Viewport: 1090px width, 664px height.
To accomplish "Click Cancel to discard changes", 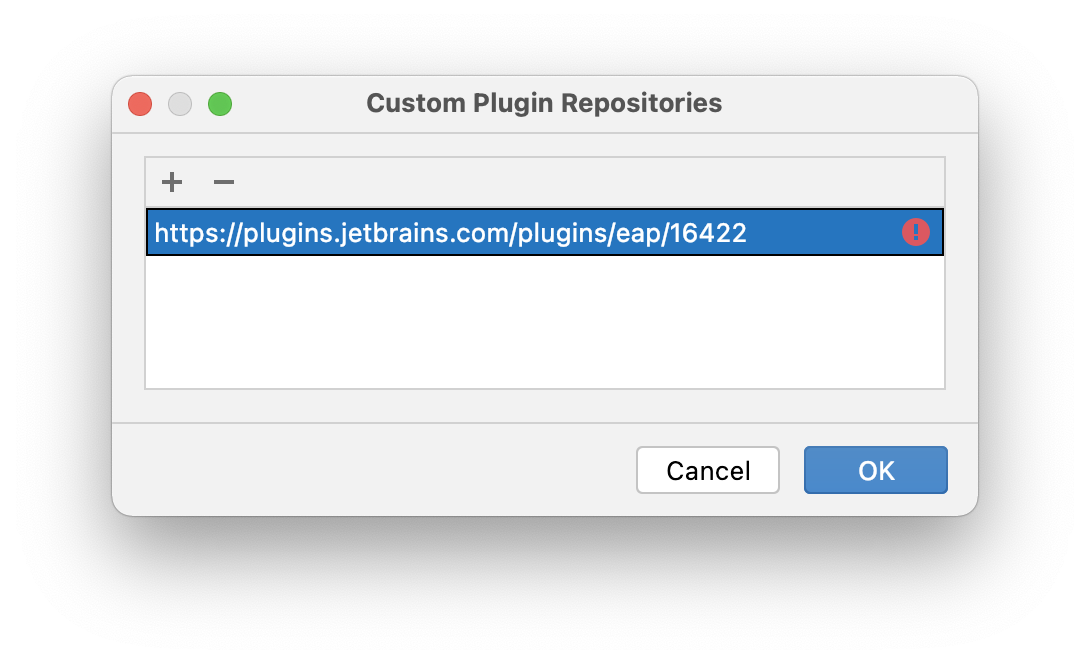I will click(708, 470).
